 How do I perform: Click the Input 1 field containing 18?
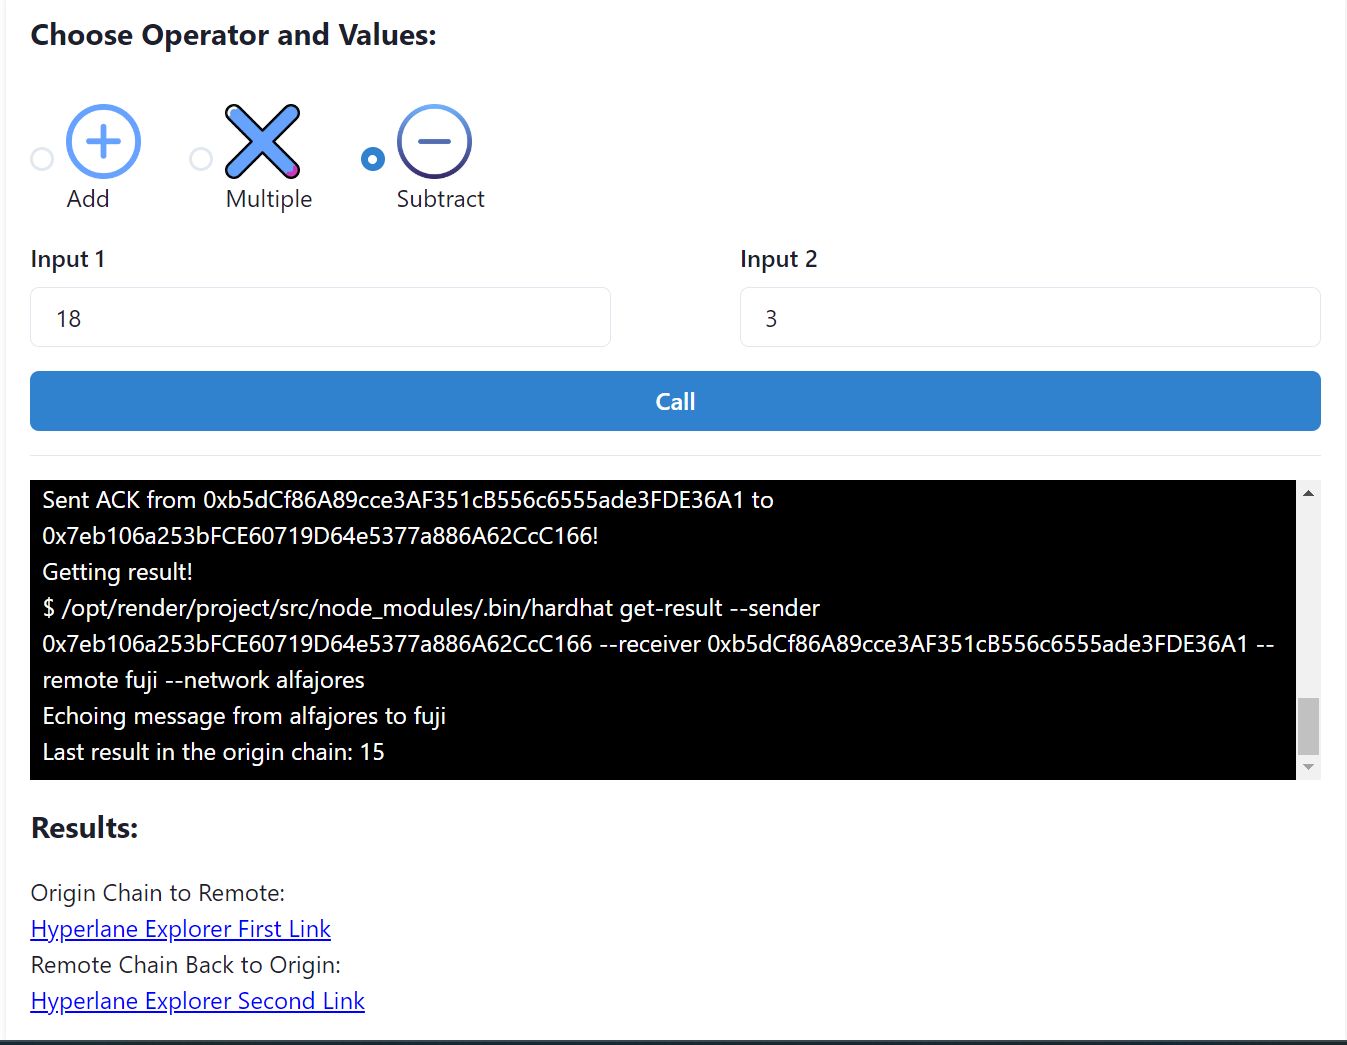pyautogui.click(x=320, y=317)
